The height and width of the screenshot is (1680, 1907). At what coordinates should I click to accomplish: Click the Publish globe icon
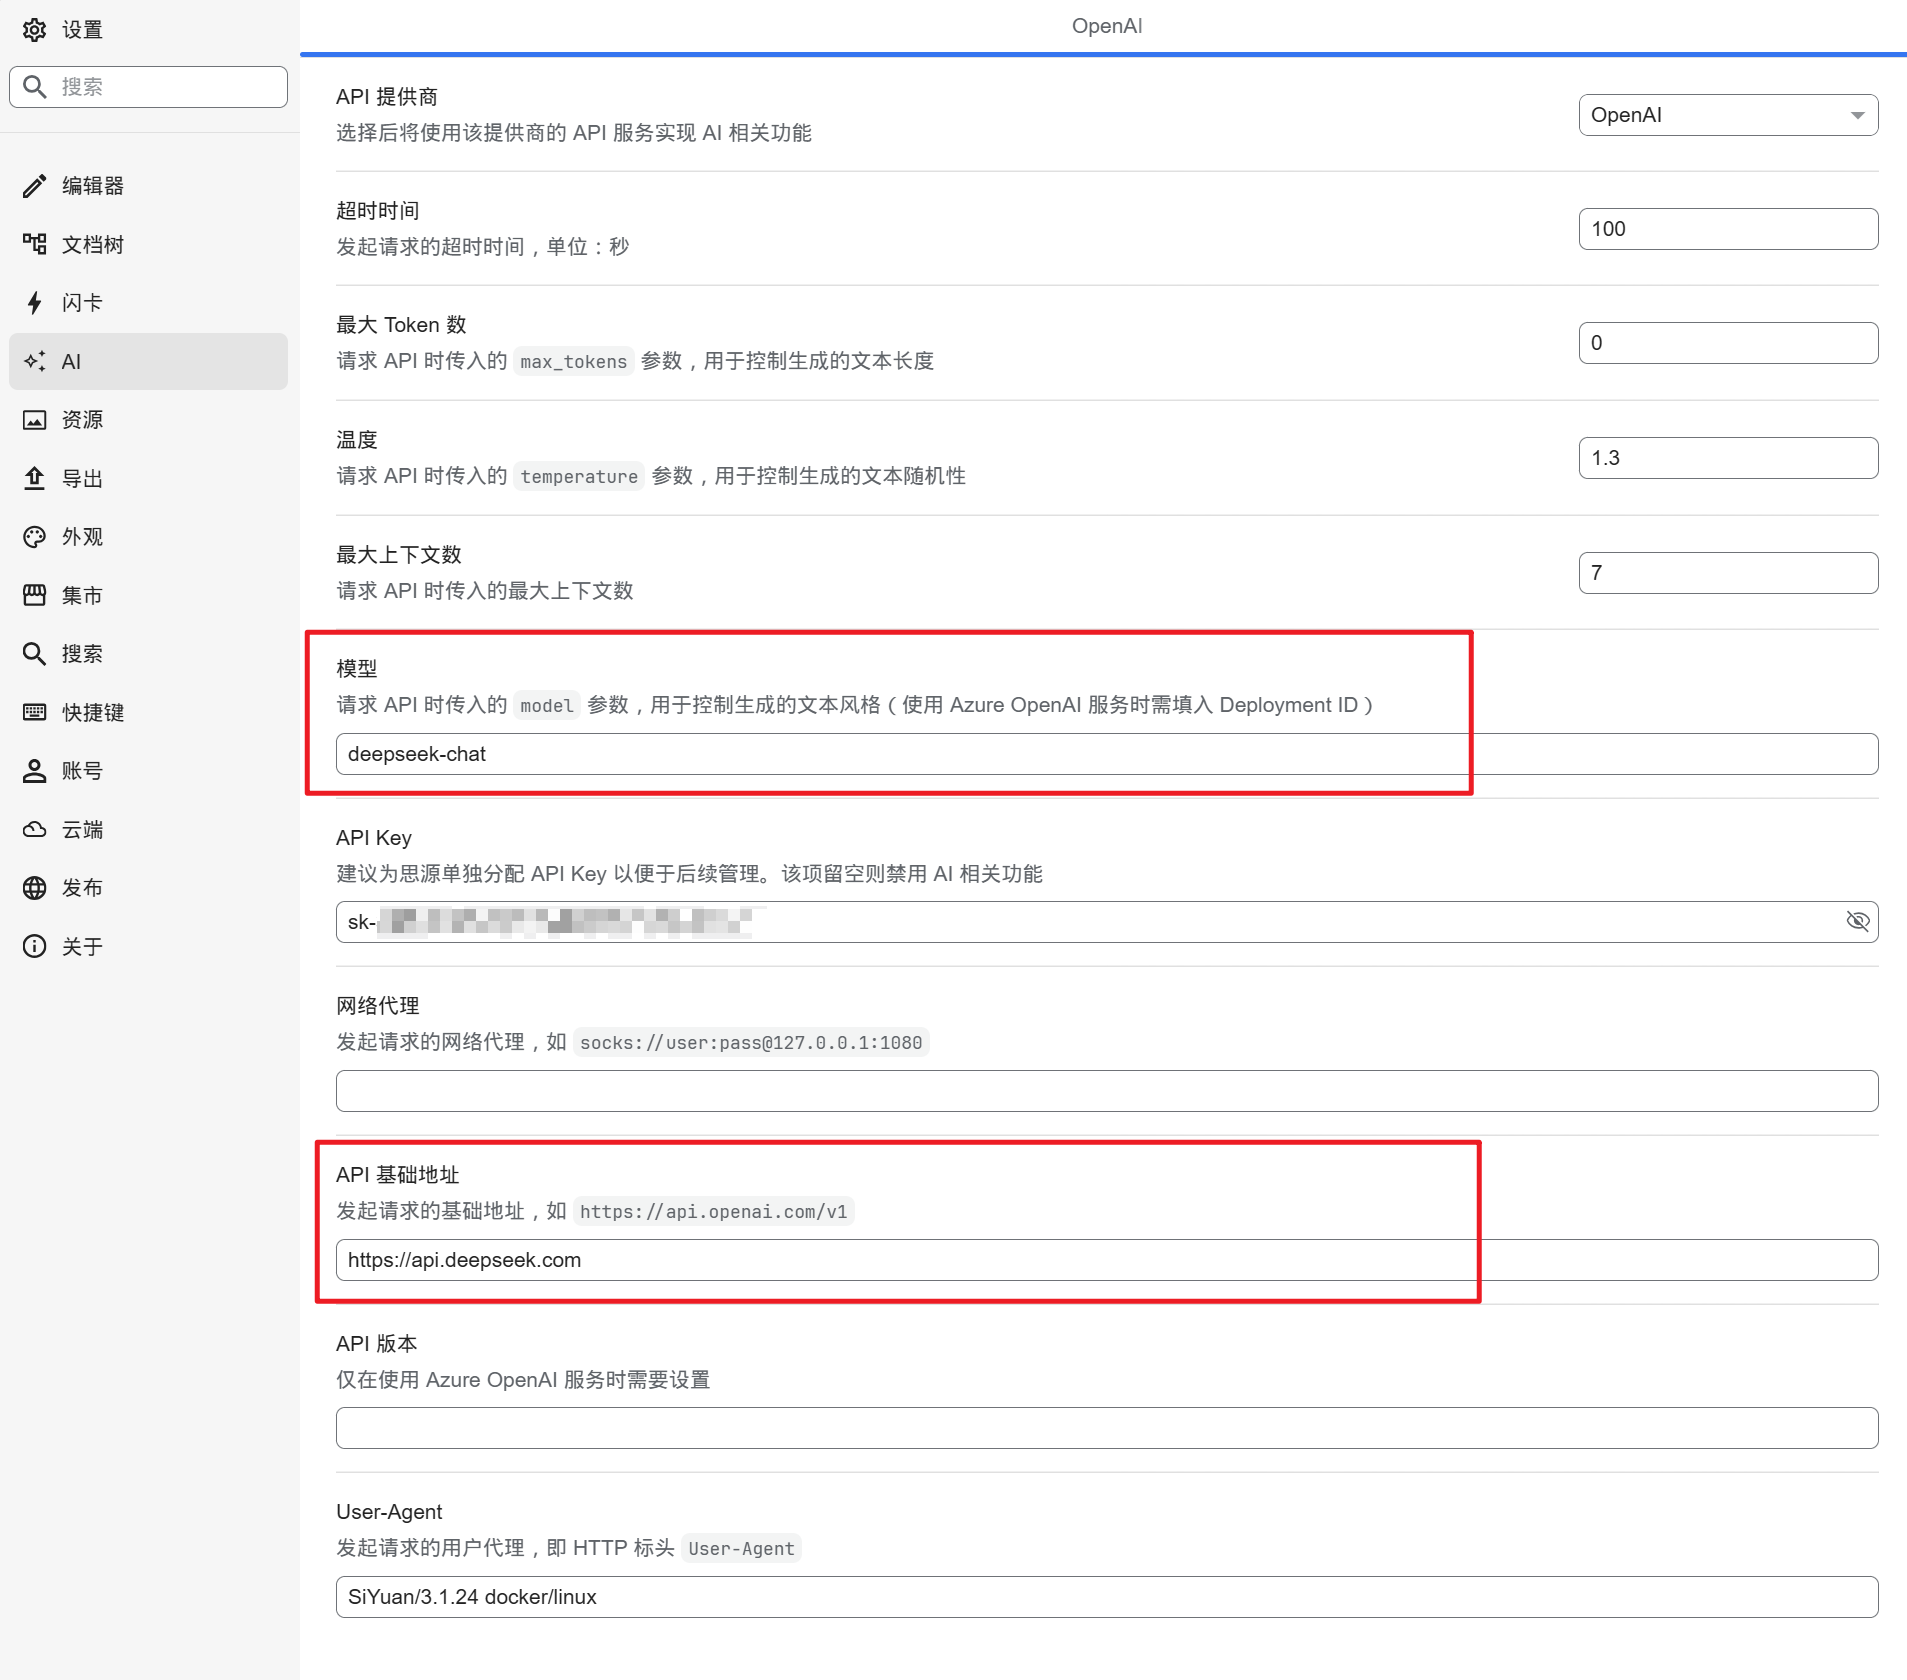(35, 888)
